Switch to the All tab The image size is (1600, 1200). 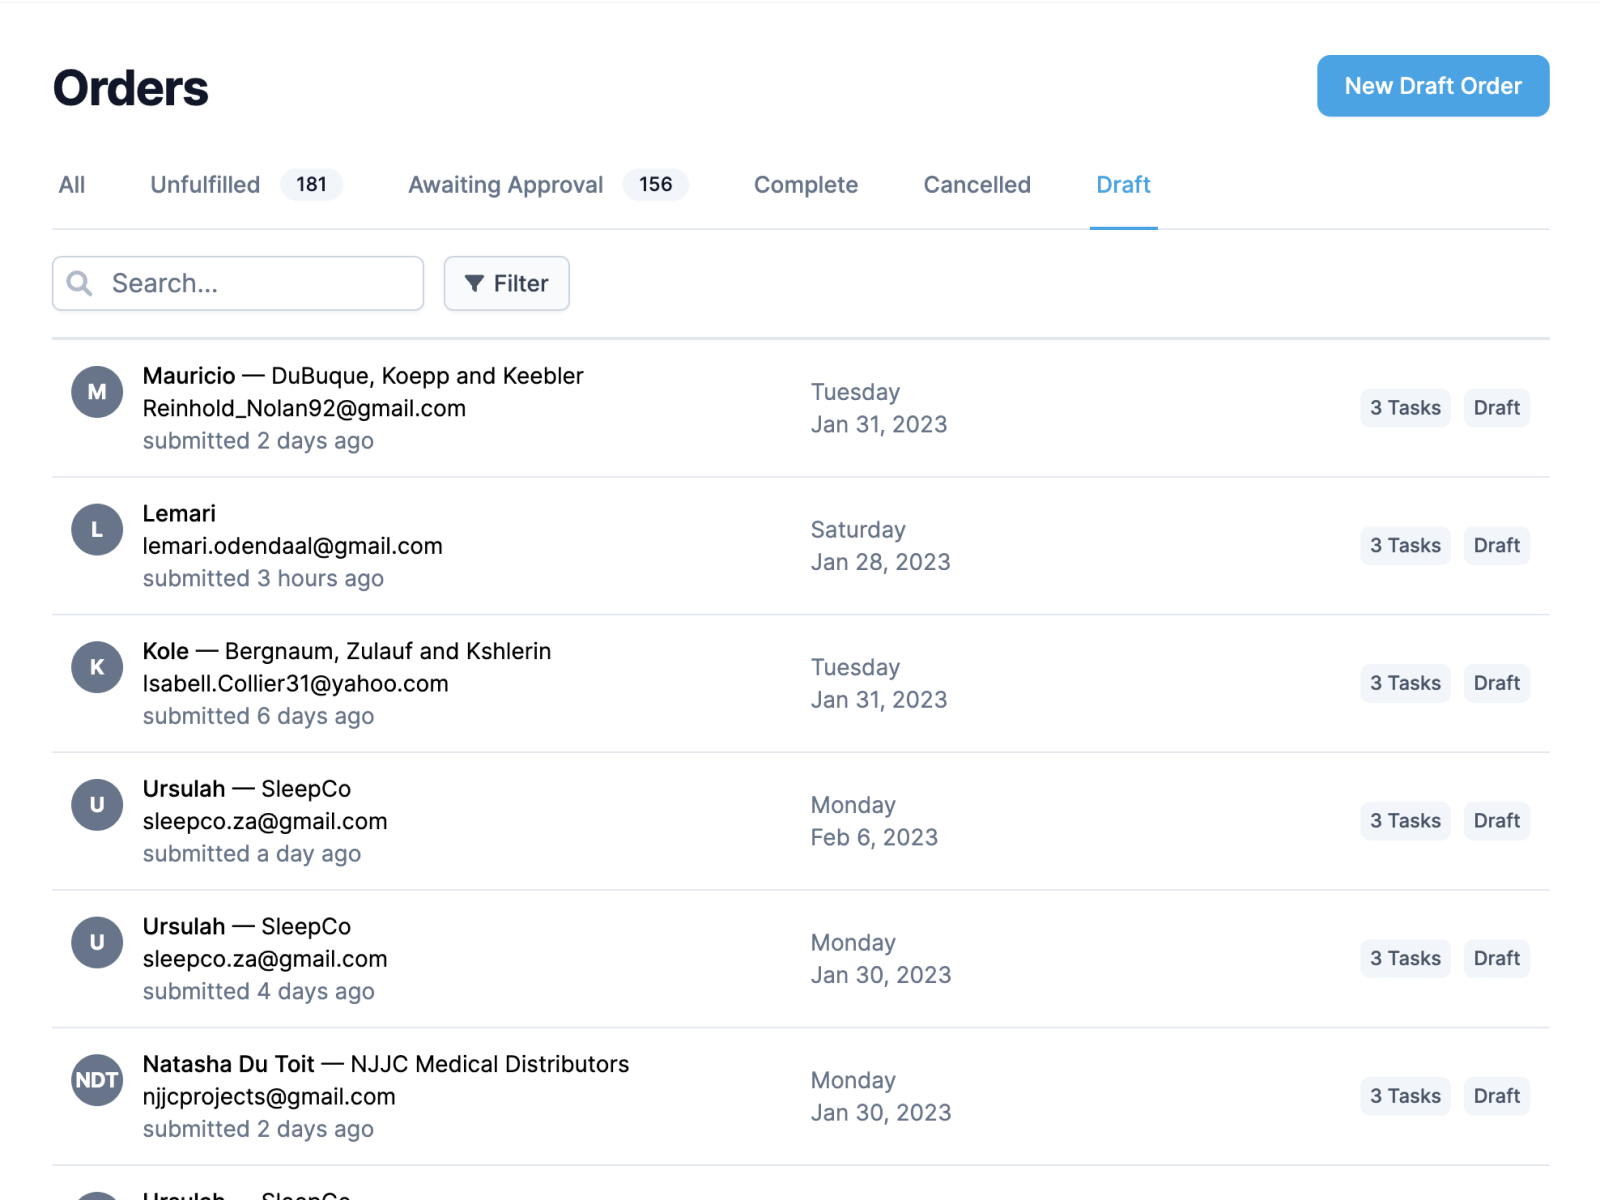click(72, 185)
